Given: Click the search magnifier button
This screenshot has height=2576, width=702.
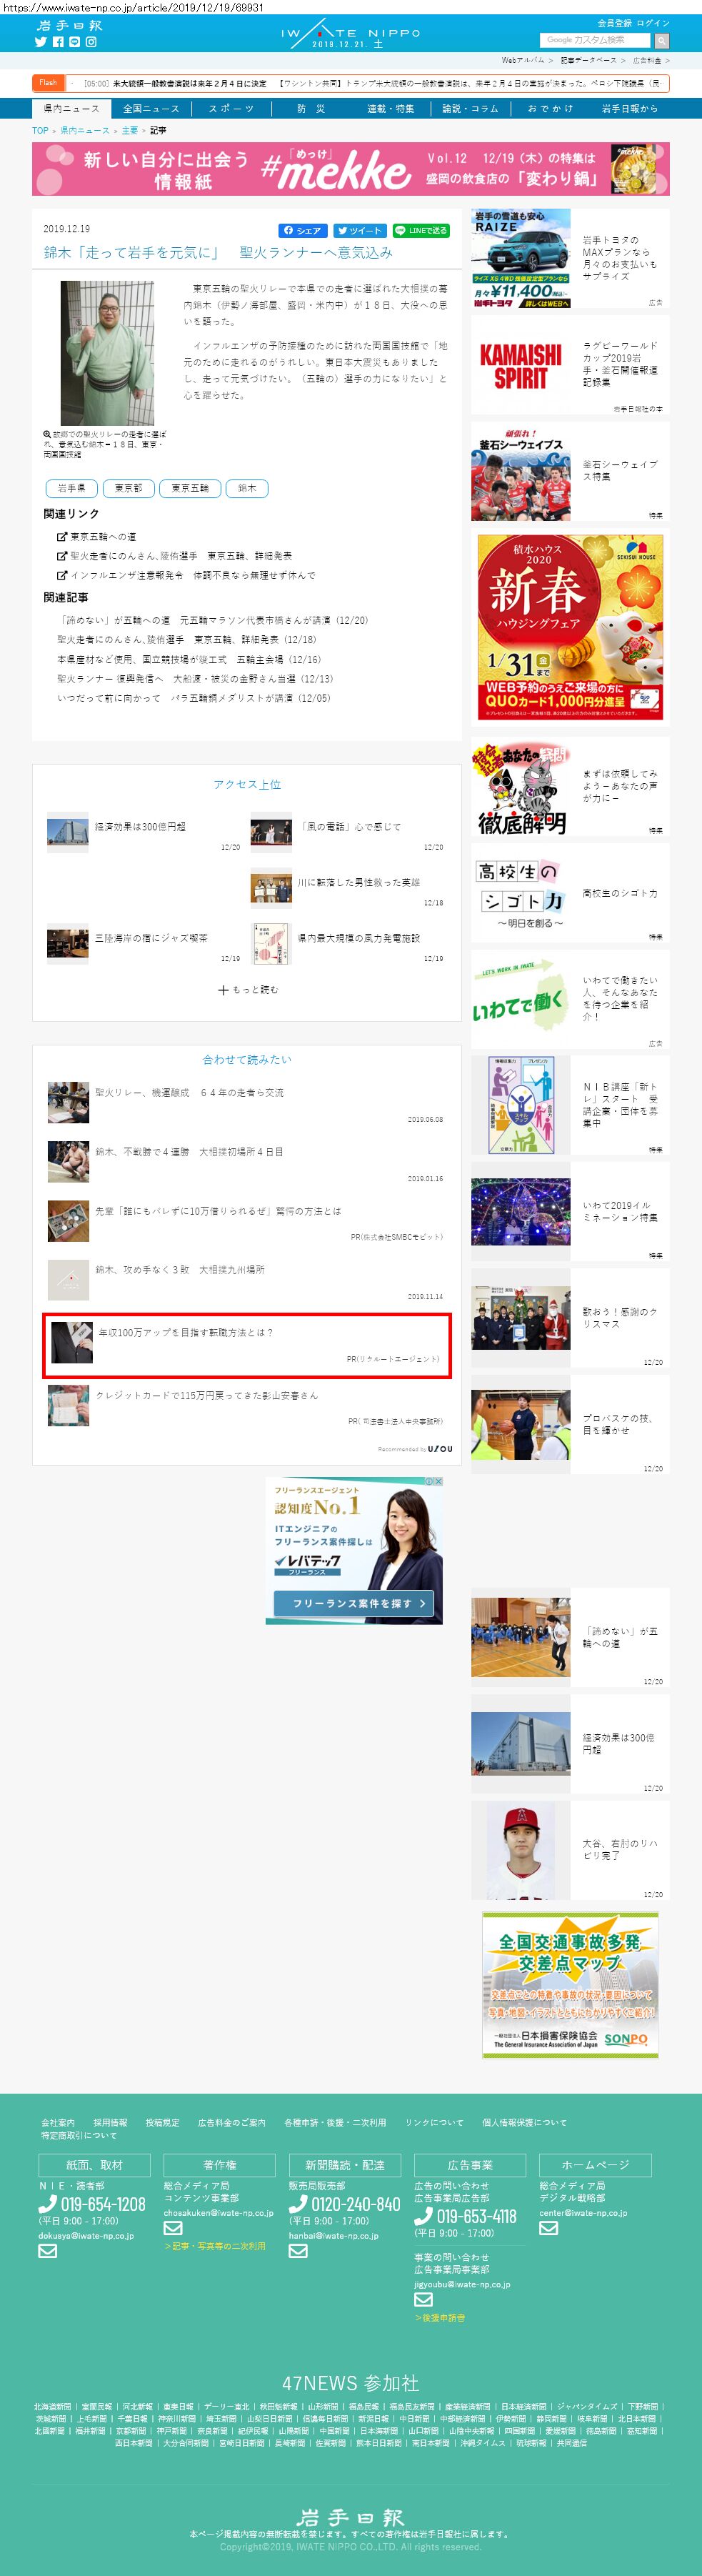Looking at the screenshot, I should 661,41.
